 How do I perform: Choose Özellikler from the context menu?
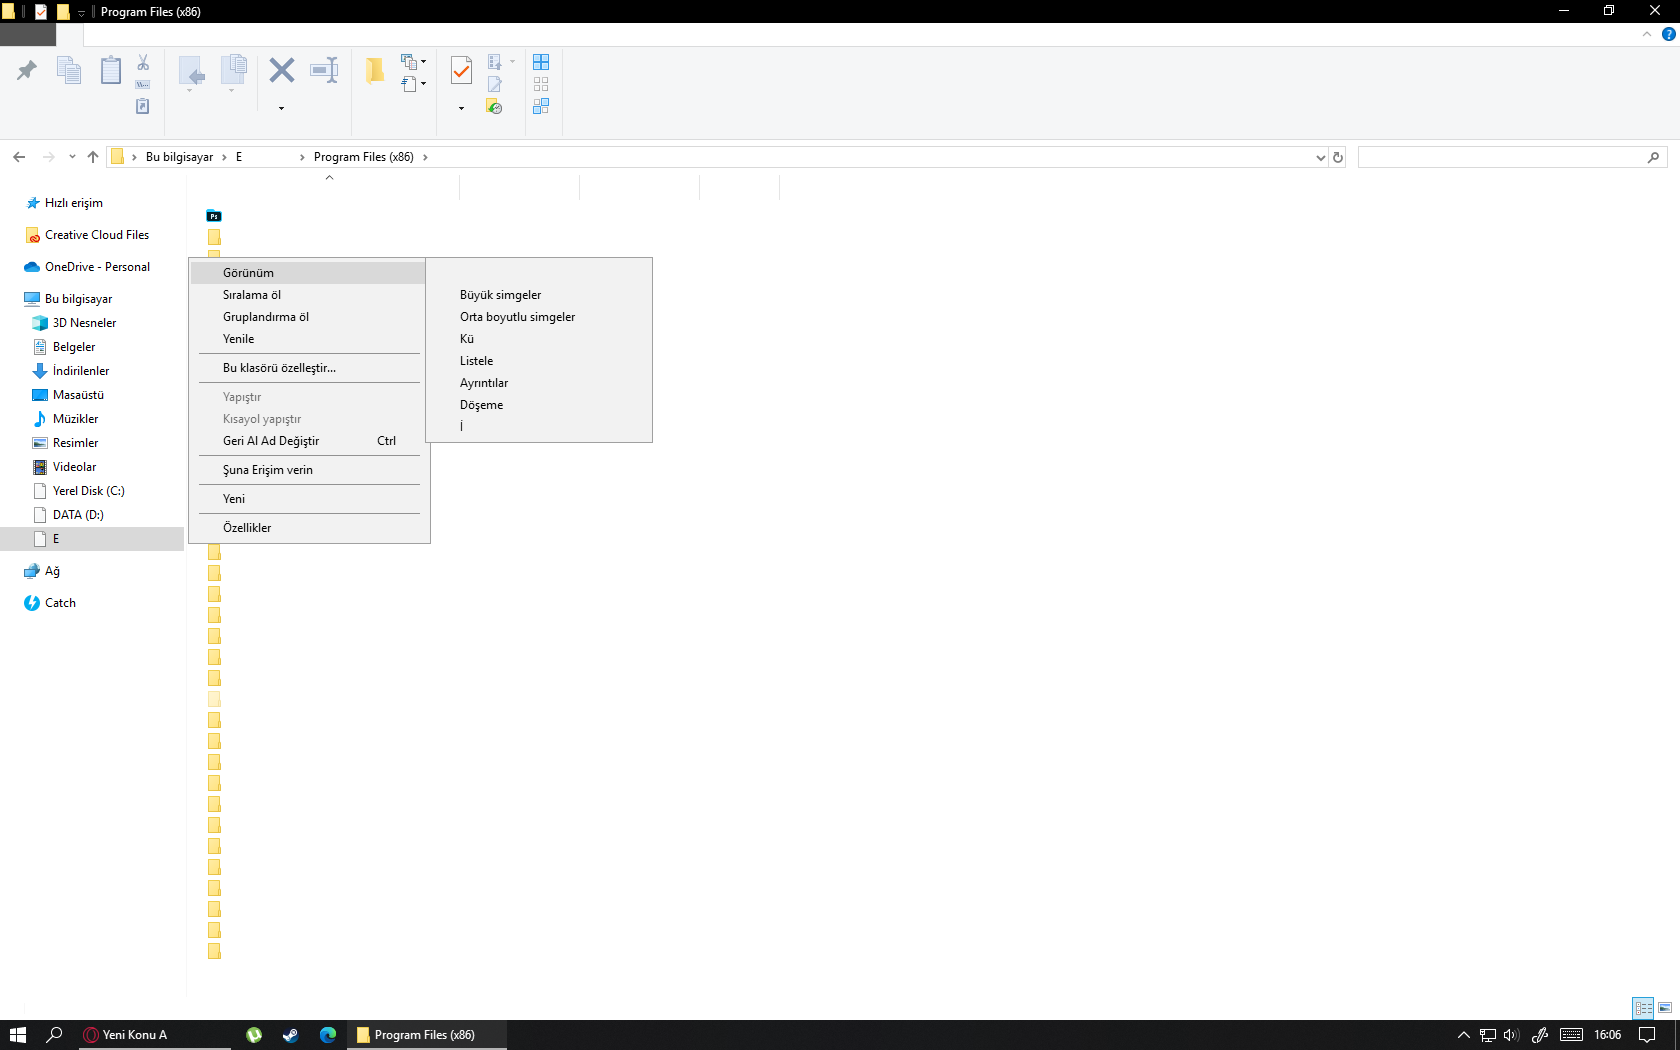[308, 528]
